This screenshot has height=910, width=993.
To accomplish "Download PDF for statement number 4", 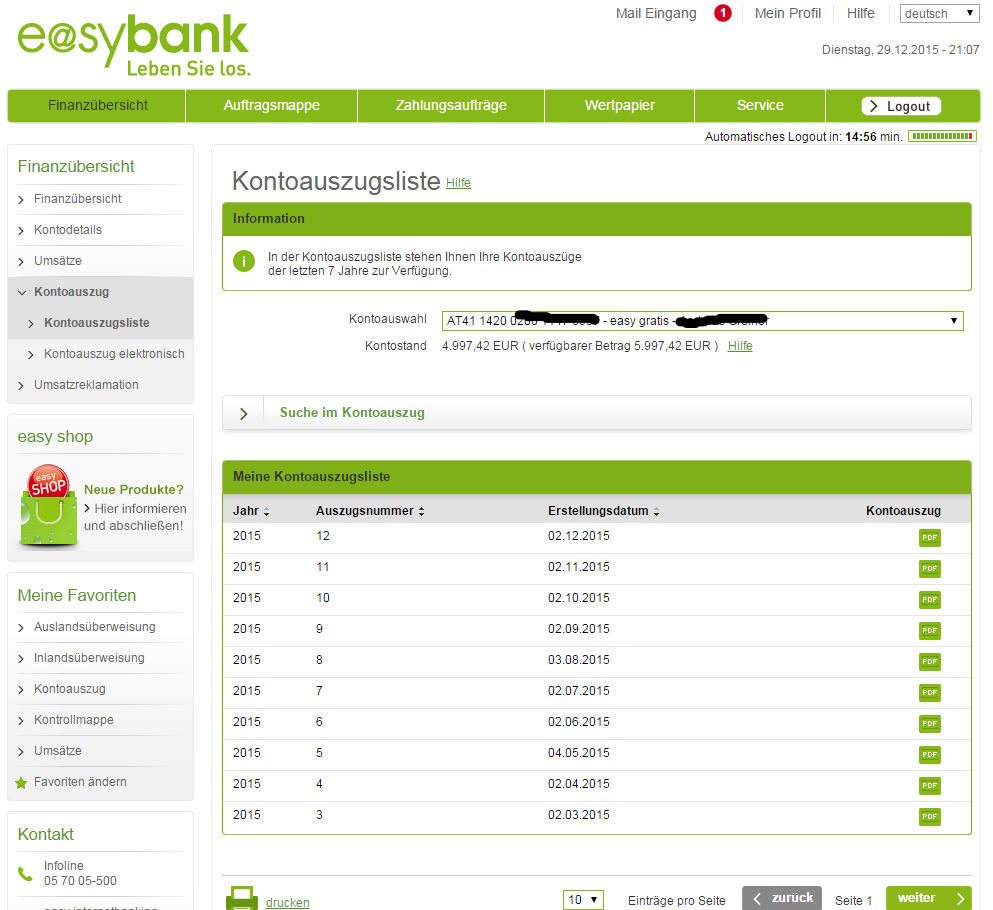I will [x=929, y=786].
